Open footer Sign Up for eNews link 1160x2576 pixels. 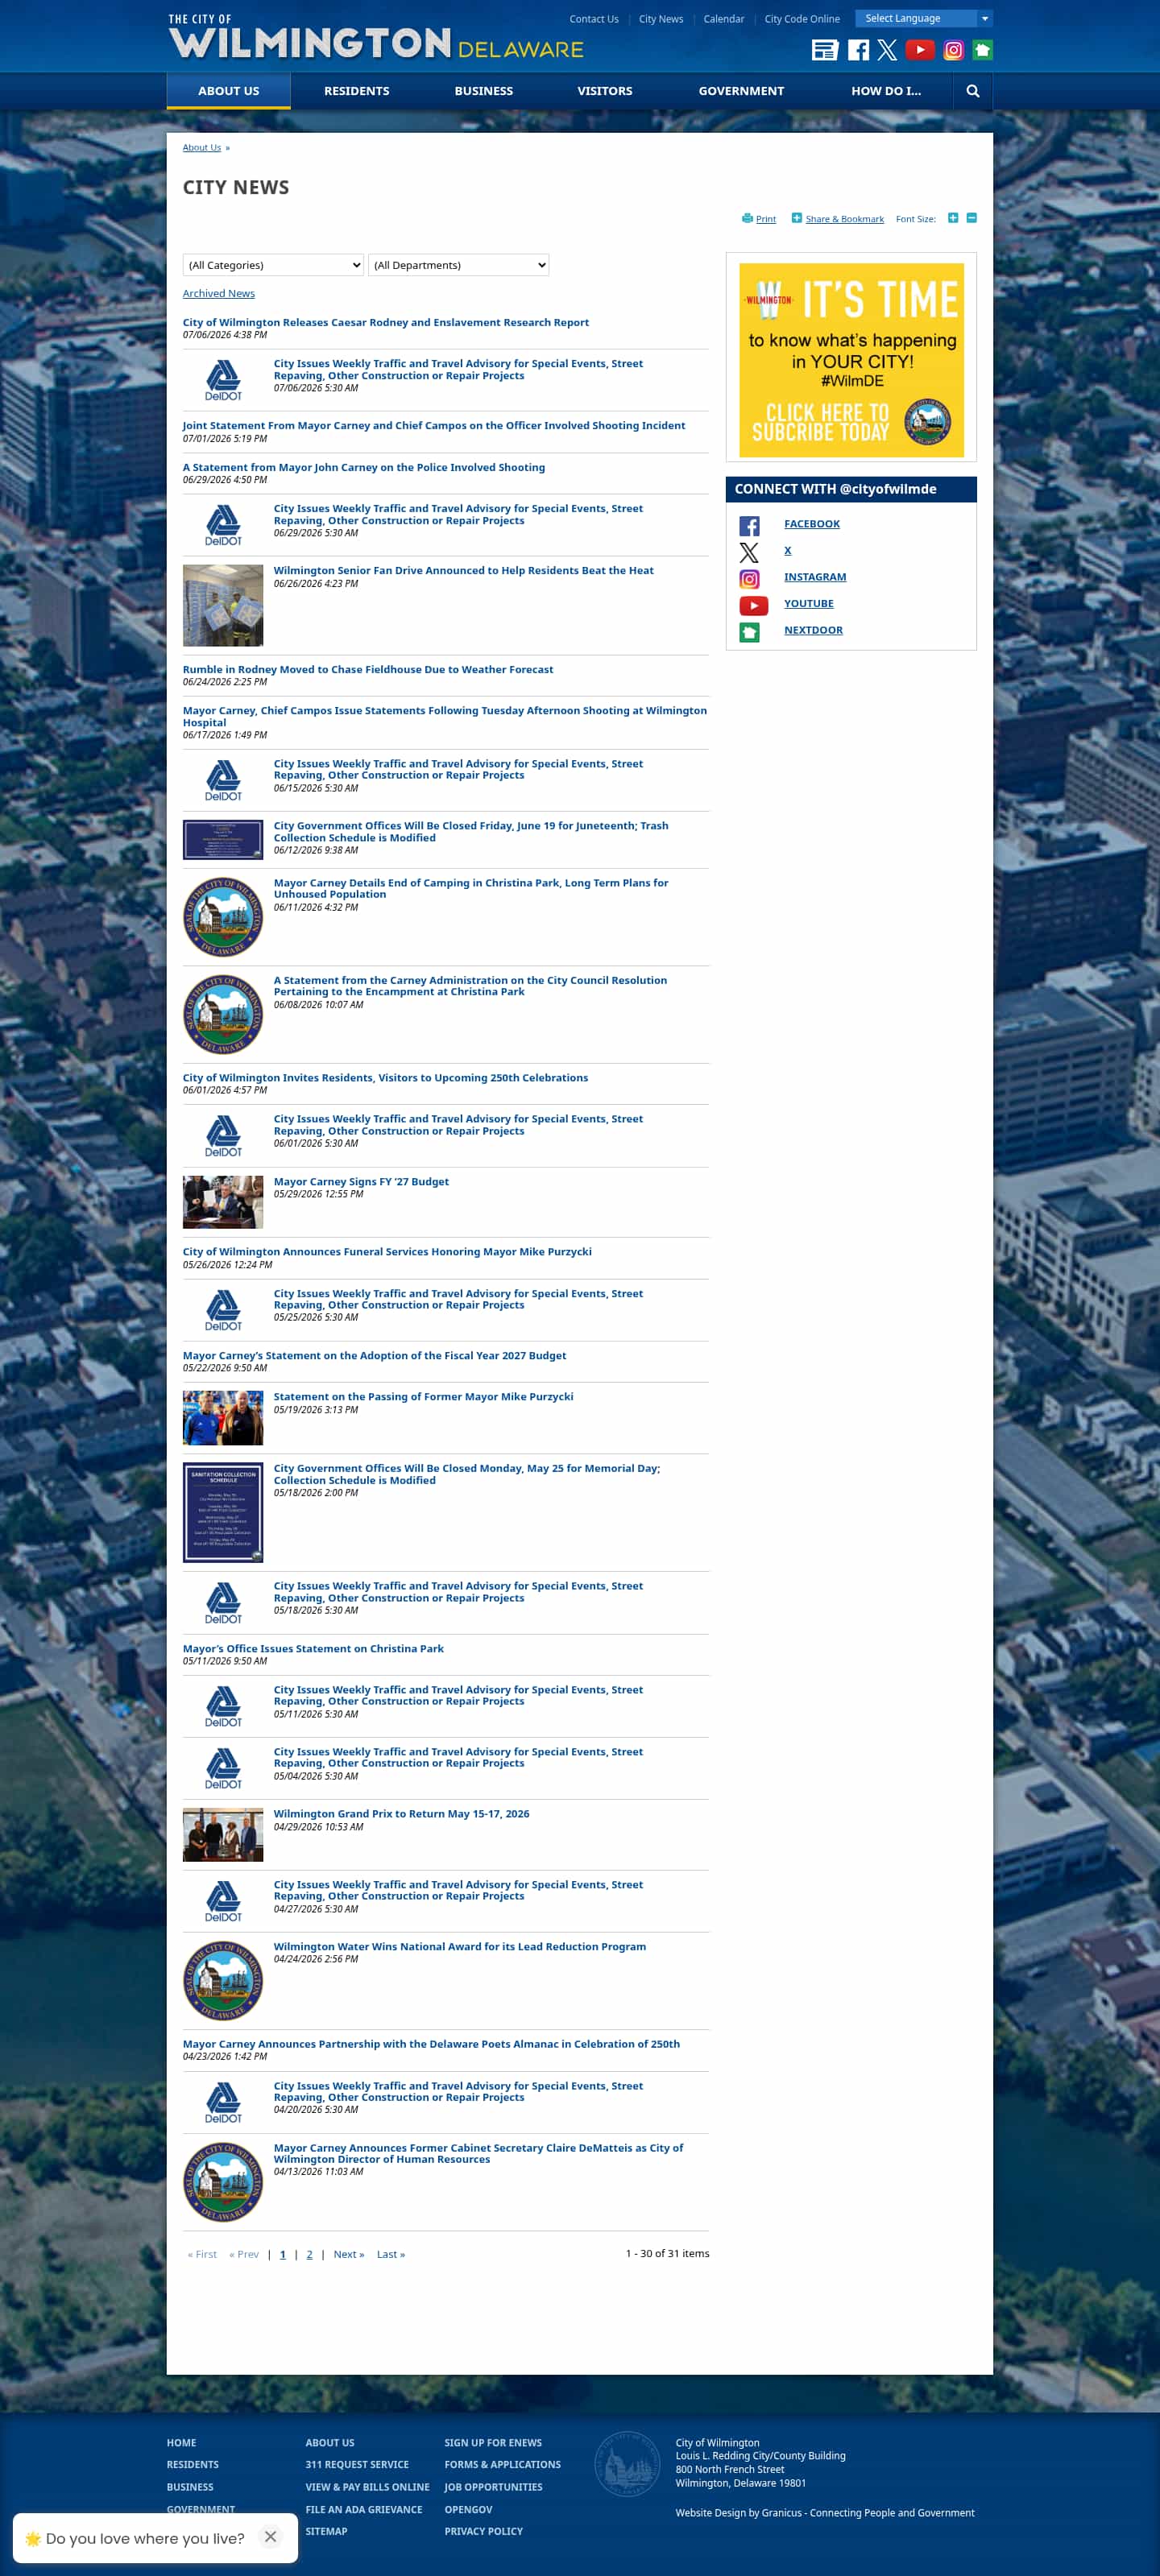pyautogui.click(x=493, y=2442)
